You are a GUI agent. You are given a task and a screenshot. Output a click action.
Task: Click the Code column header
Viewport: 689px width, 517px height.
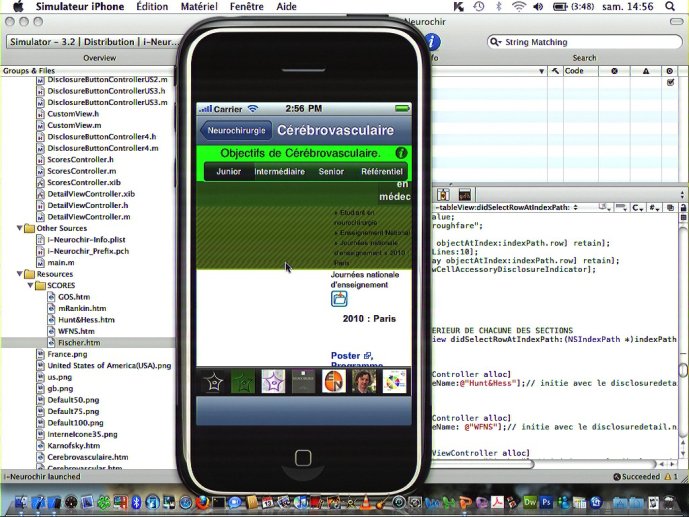pyautogui.click(x=580, y=71)
